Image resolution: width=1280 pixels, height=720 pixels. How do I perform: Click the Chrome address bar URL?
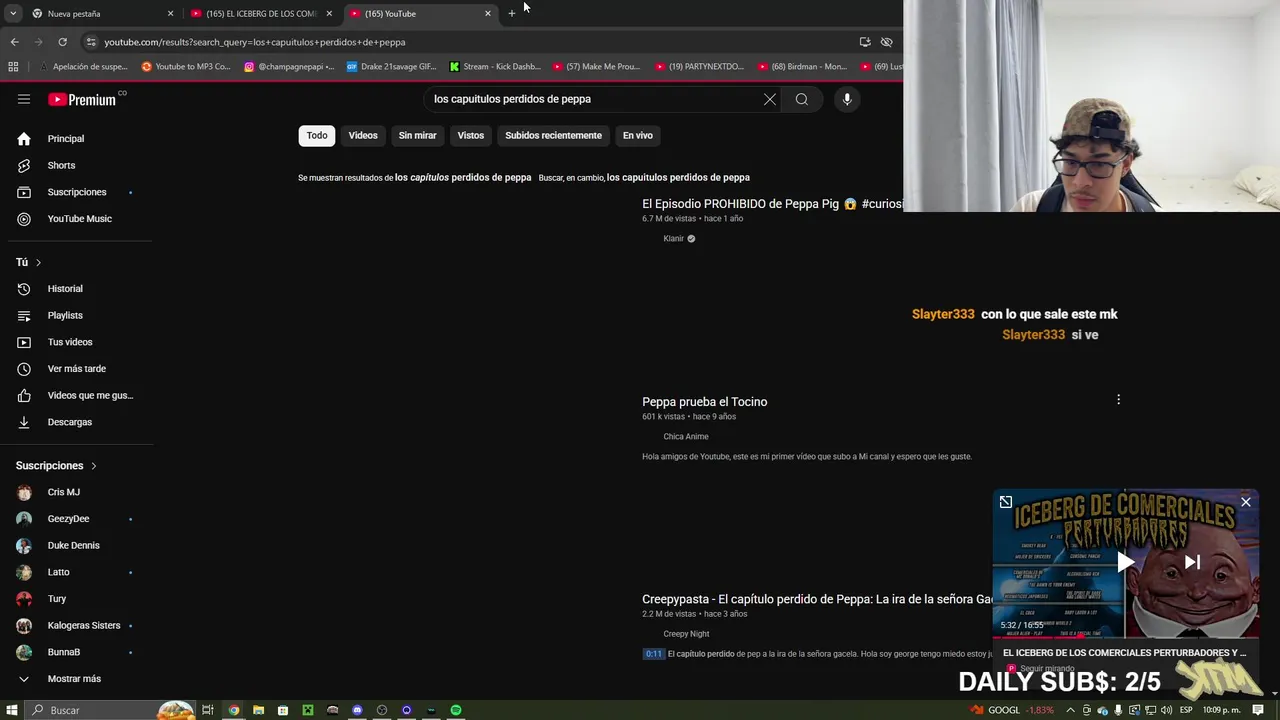point(254,42)
